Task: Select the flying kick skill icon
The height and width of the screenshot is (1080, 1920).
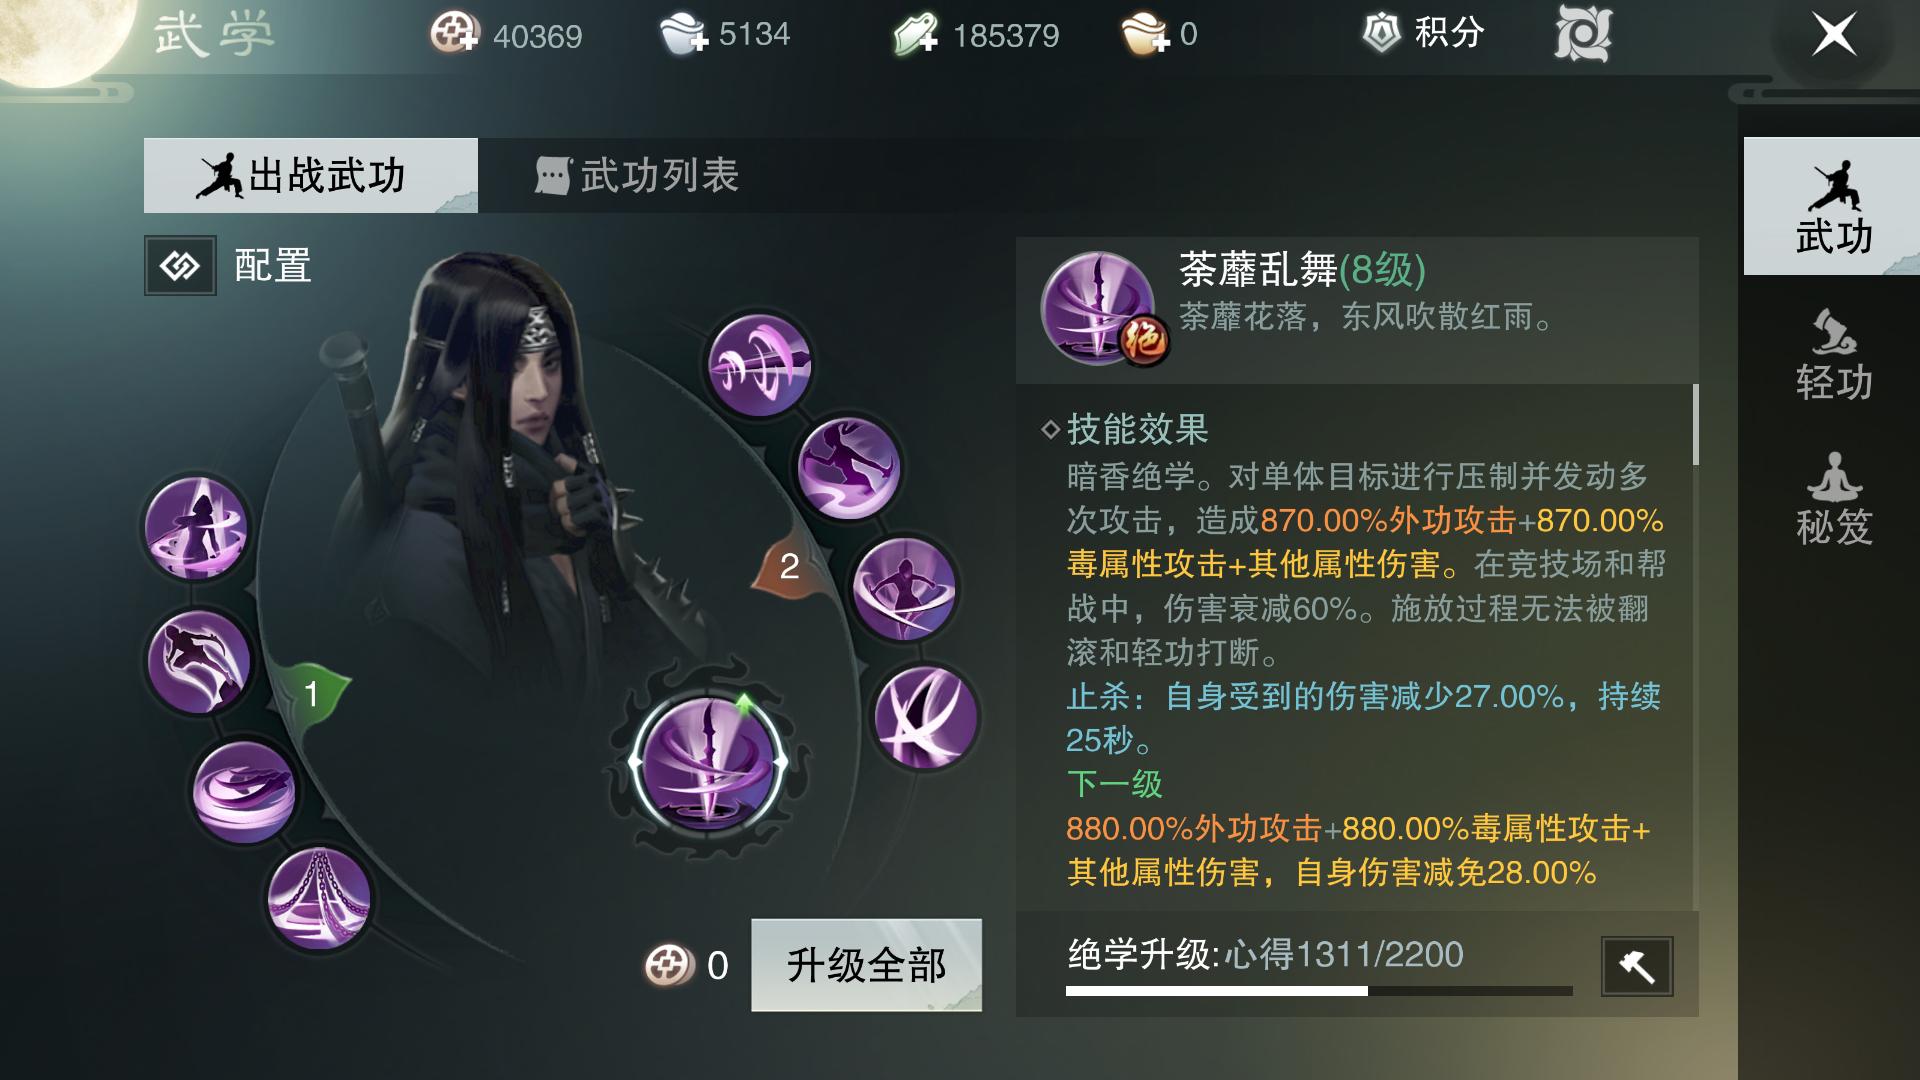Action: point(848,468)
